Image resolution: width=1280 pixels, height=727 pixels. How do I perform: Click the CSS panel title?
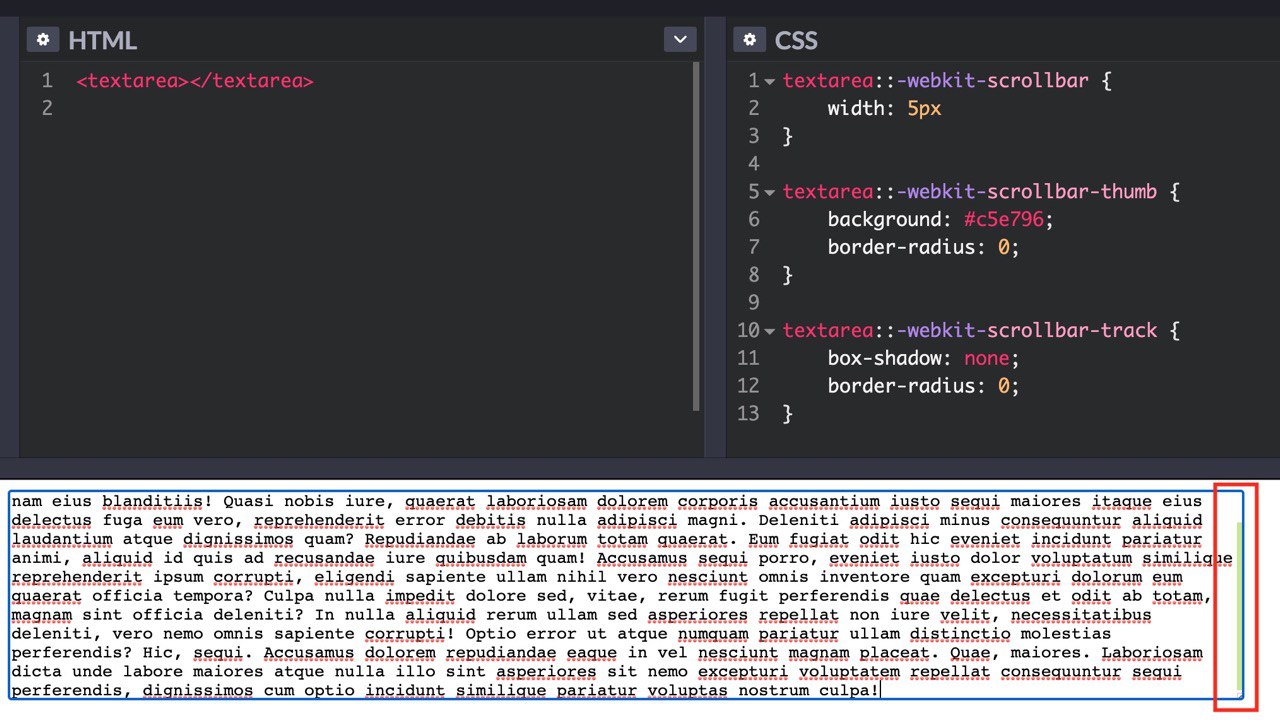796,41
